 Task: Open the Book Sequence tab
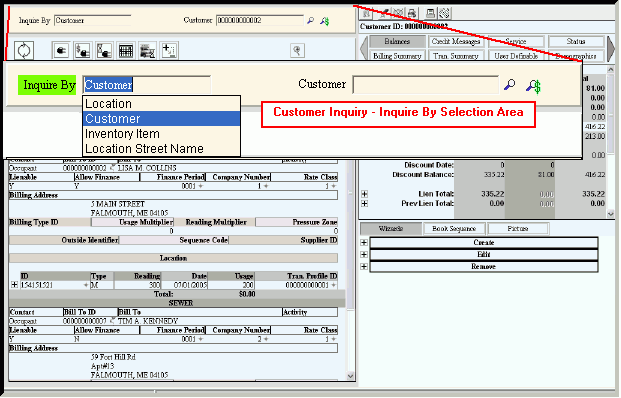(x=454, y=229)
